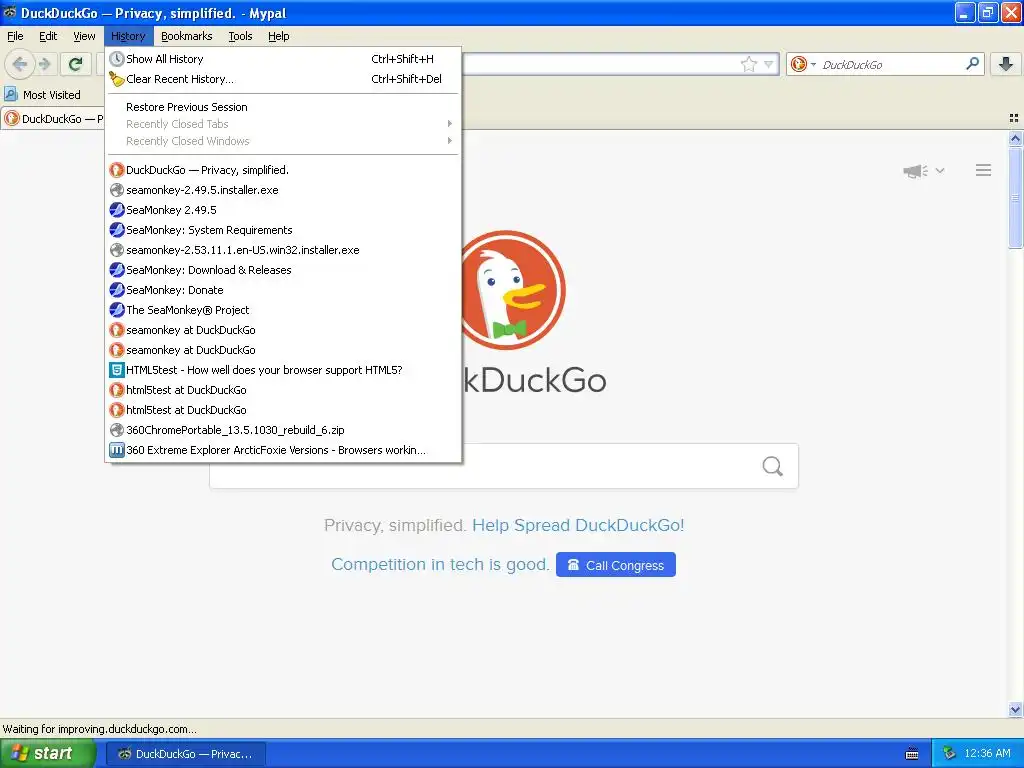The width and height of the screenshot is (1024, 768).
Task: Choose Show All History
Action: point(283,59)
